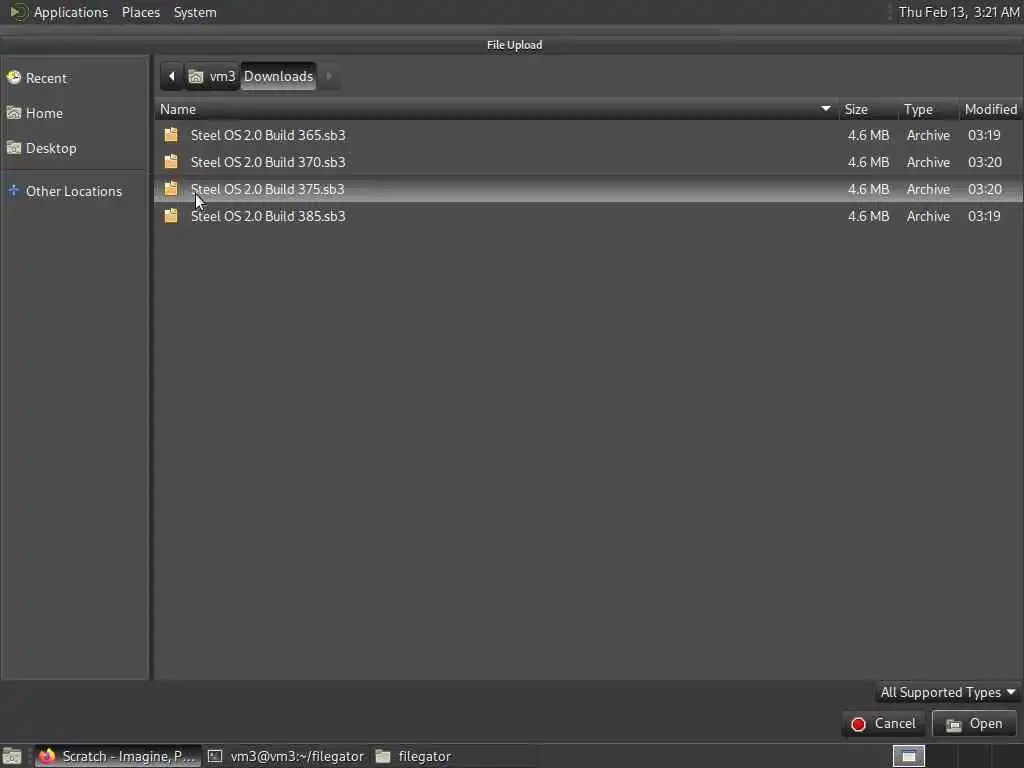Click the show desktop icon in bottom panel
The width and height of the screenshot is (1024, 768).
(12, 756)
